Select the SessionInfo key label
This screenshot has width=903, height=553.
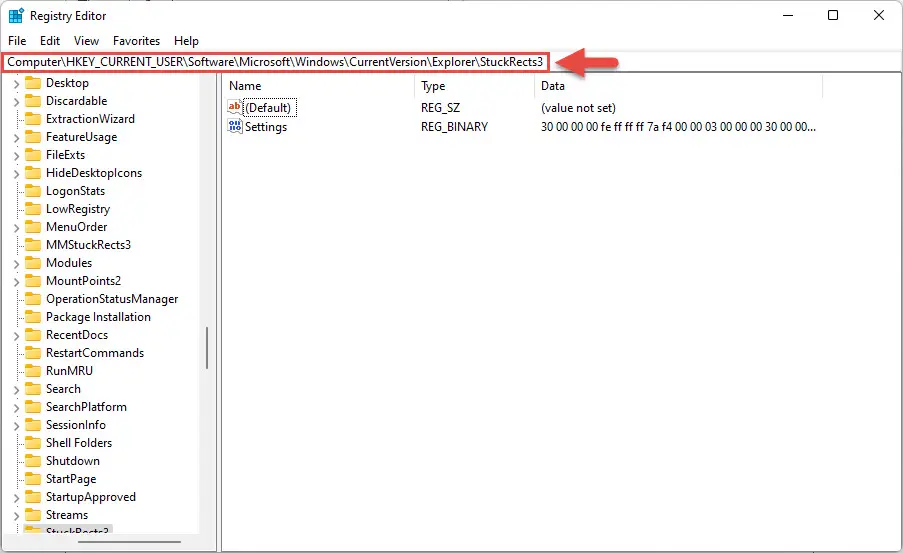76,425
